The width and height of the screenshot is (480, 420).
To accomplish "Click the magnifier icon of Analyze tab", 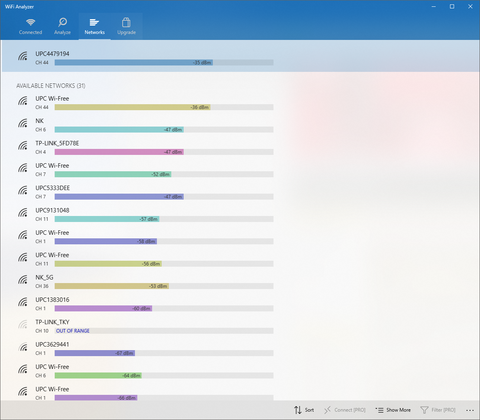I will tap(62, 22).
